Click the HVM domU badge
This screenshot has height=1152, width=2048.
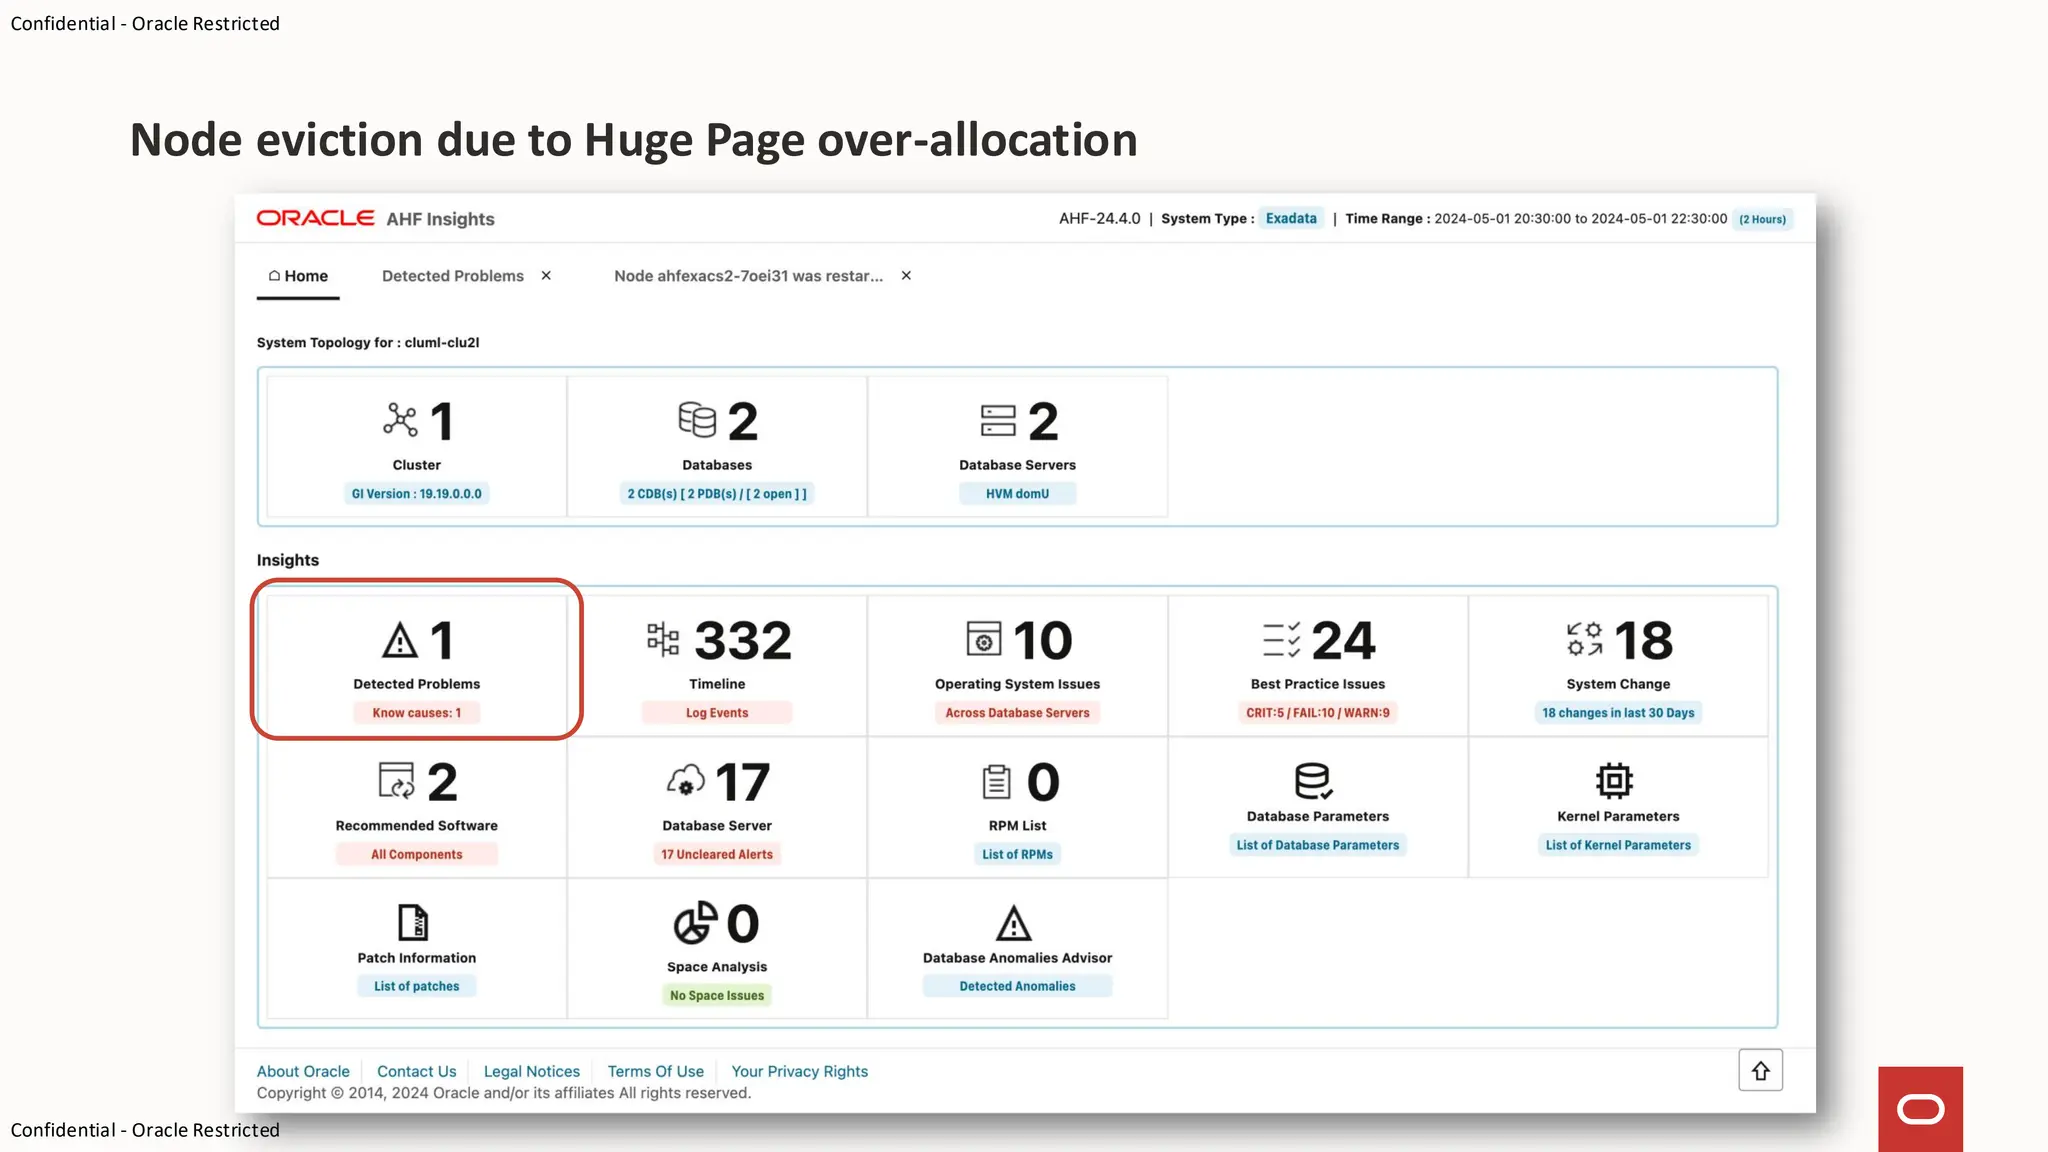(1017, 494)
